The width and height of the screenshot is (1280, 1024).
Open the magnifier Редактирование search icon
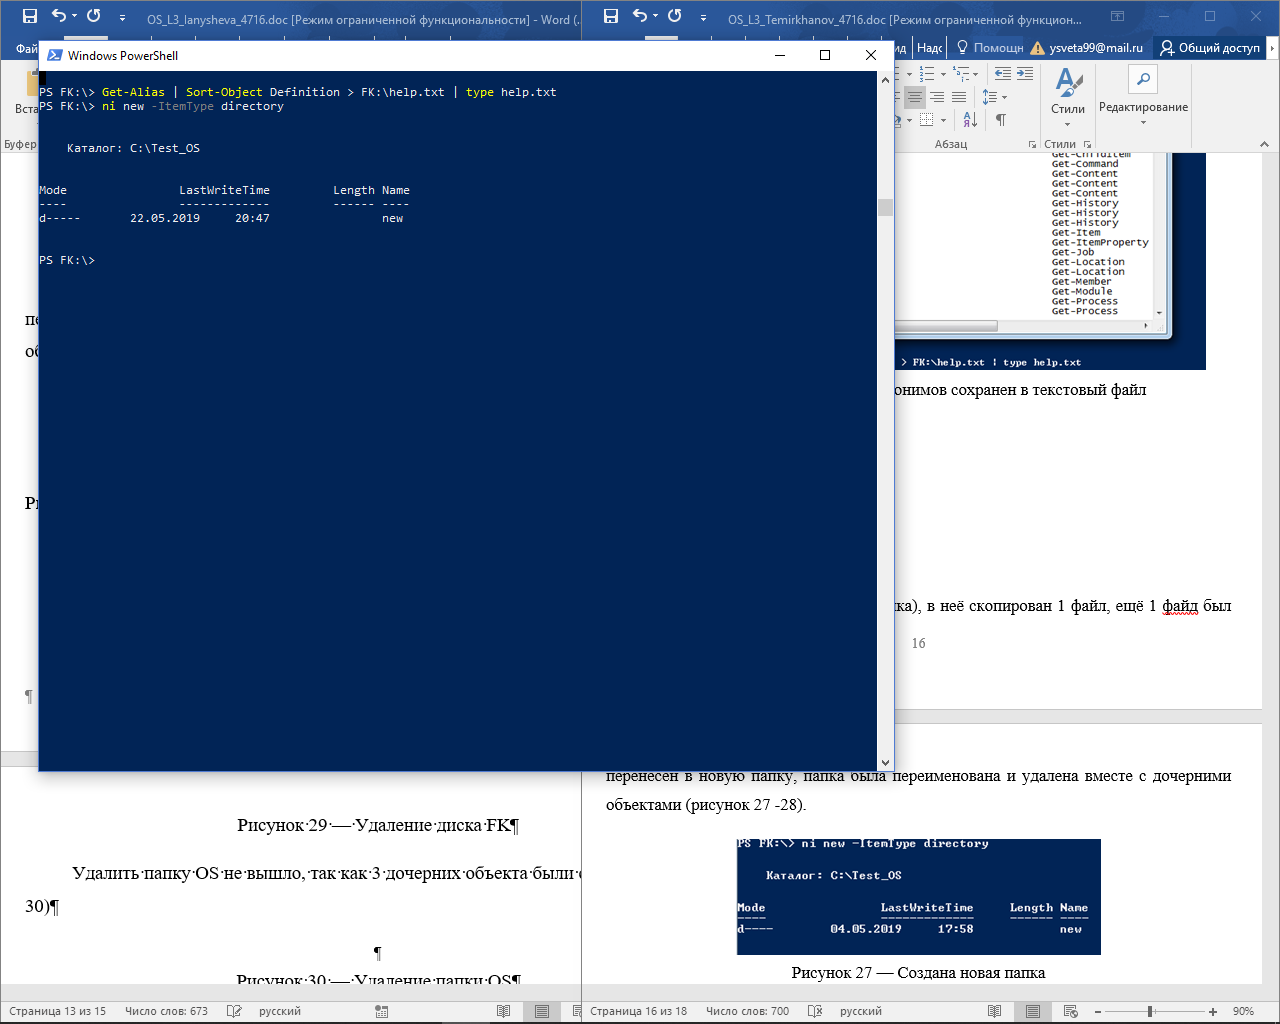tap(1143, 79)
